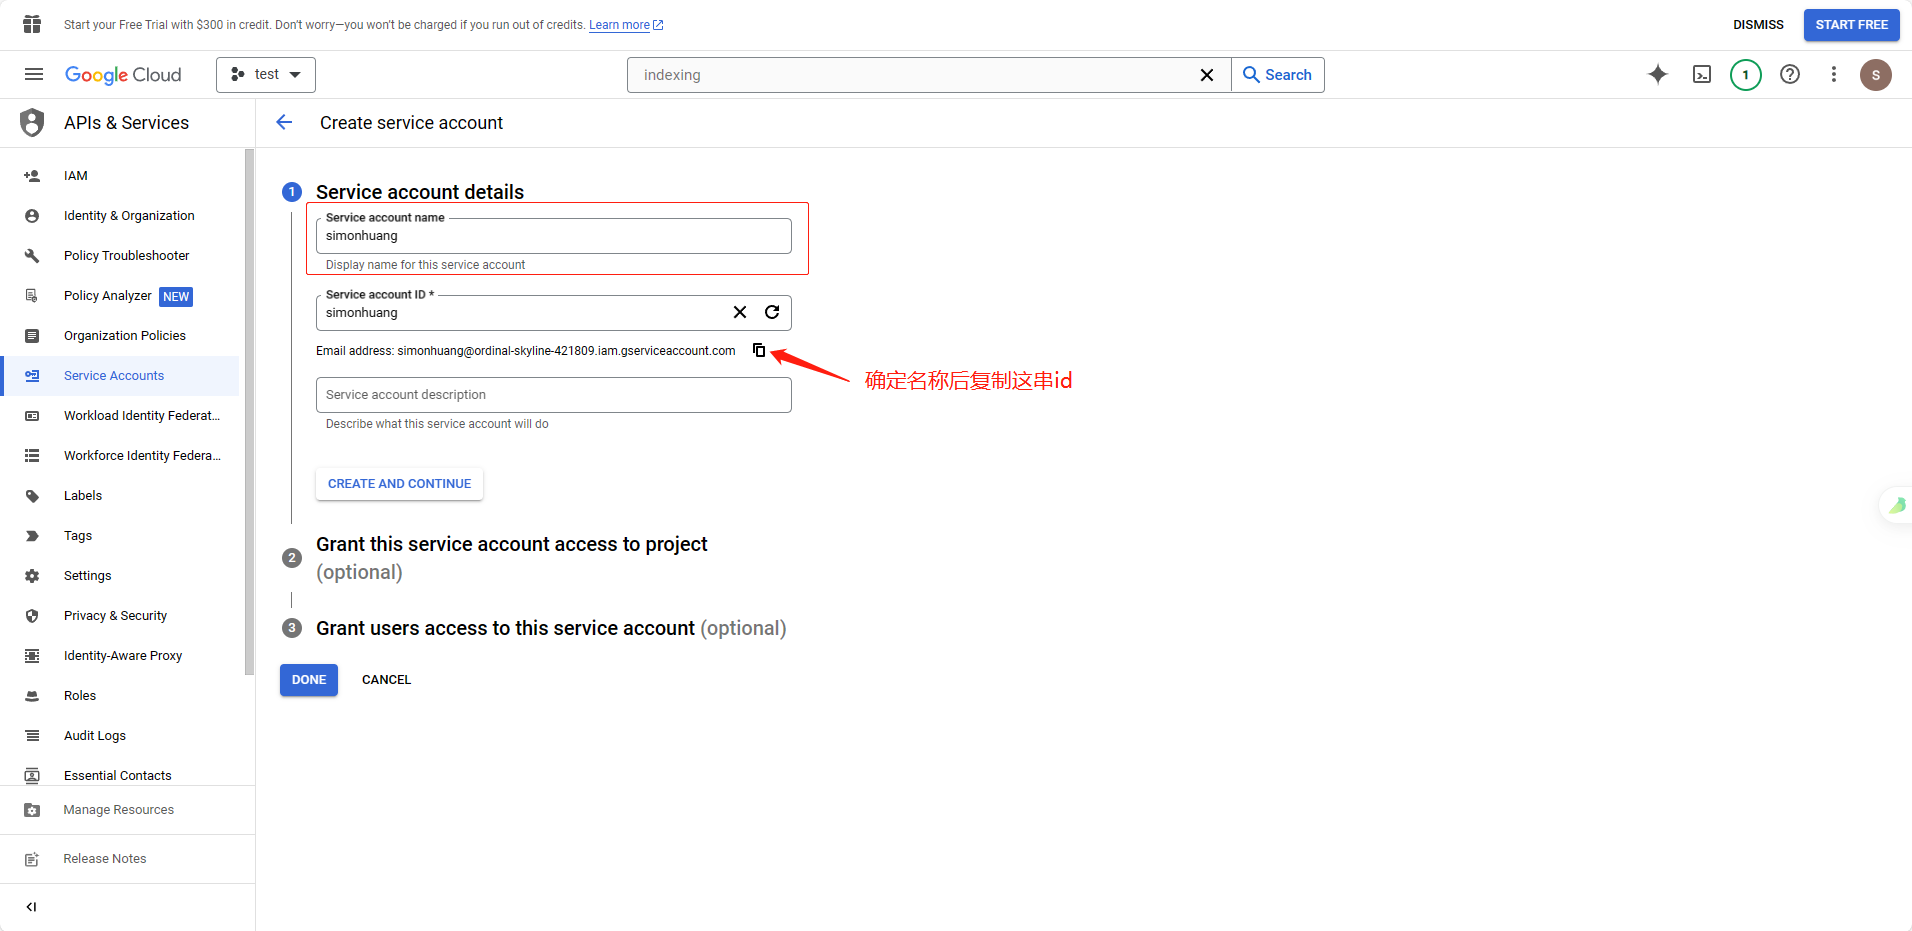The height and width of the screenshot is (931, 1912).
Task: Expand Grant this service account access step
Action: pos(511,558)
